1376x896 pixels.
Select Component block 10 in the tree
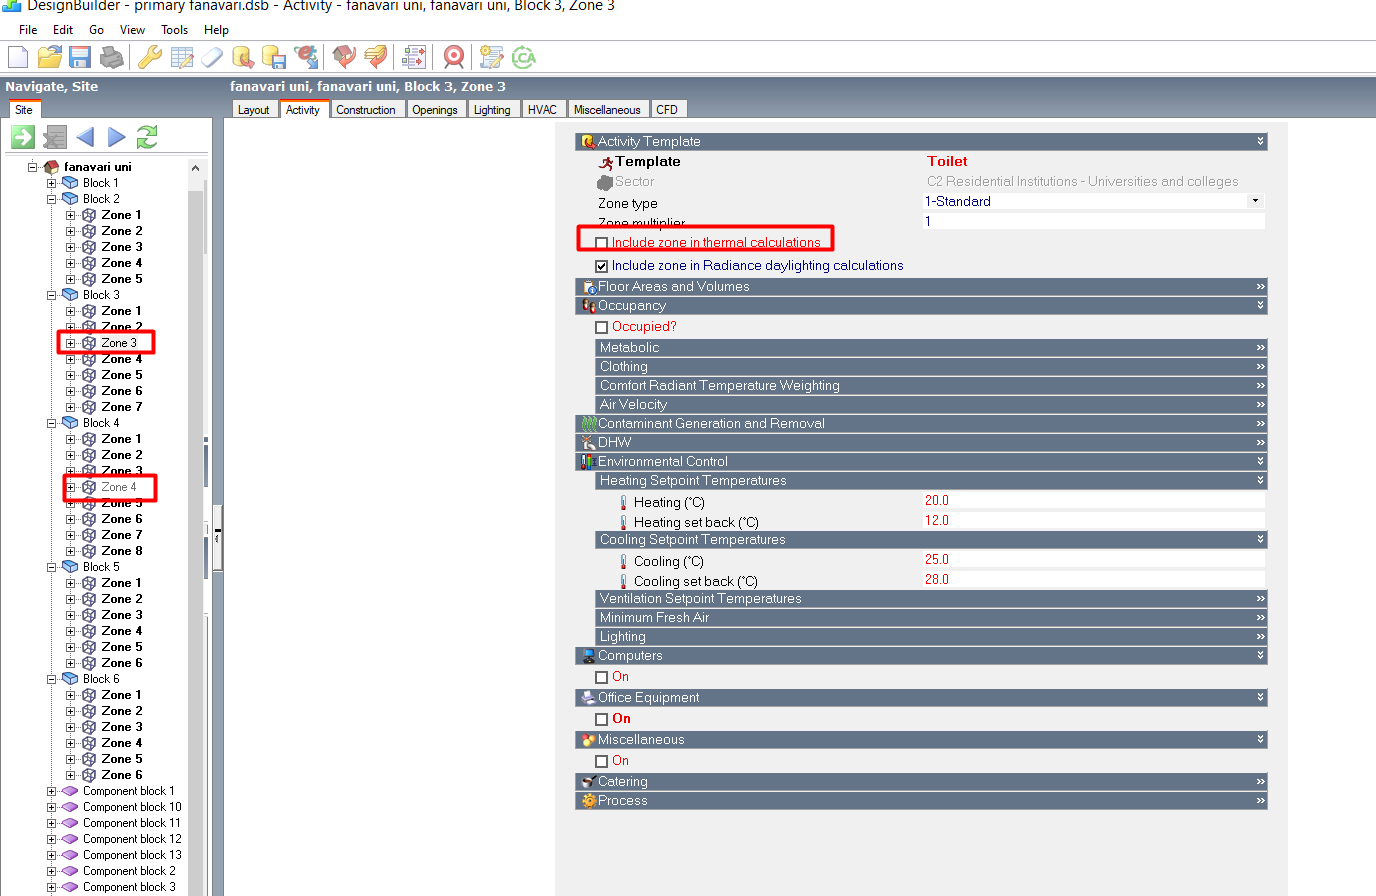click(132, 807)
